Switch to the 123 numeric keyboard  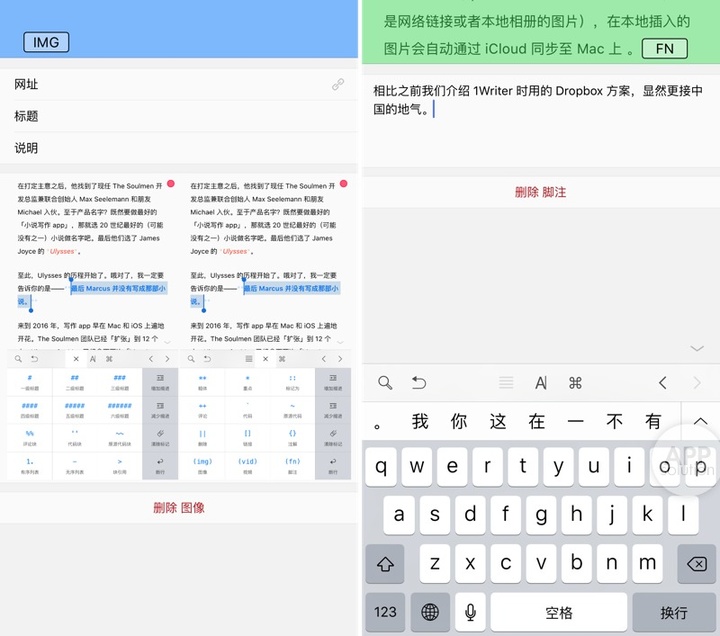tap(385, 611)
